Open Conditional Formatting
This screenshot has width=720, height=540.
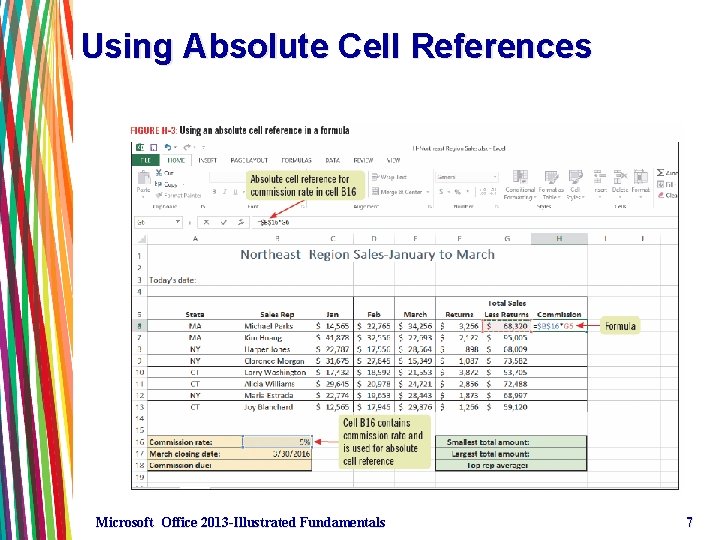pyautogui.click(x=520, y=185)
